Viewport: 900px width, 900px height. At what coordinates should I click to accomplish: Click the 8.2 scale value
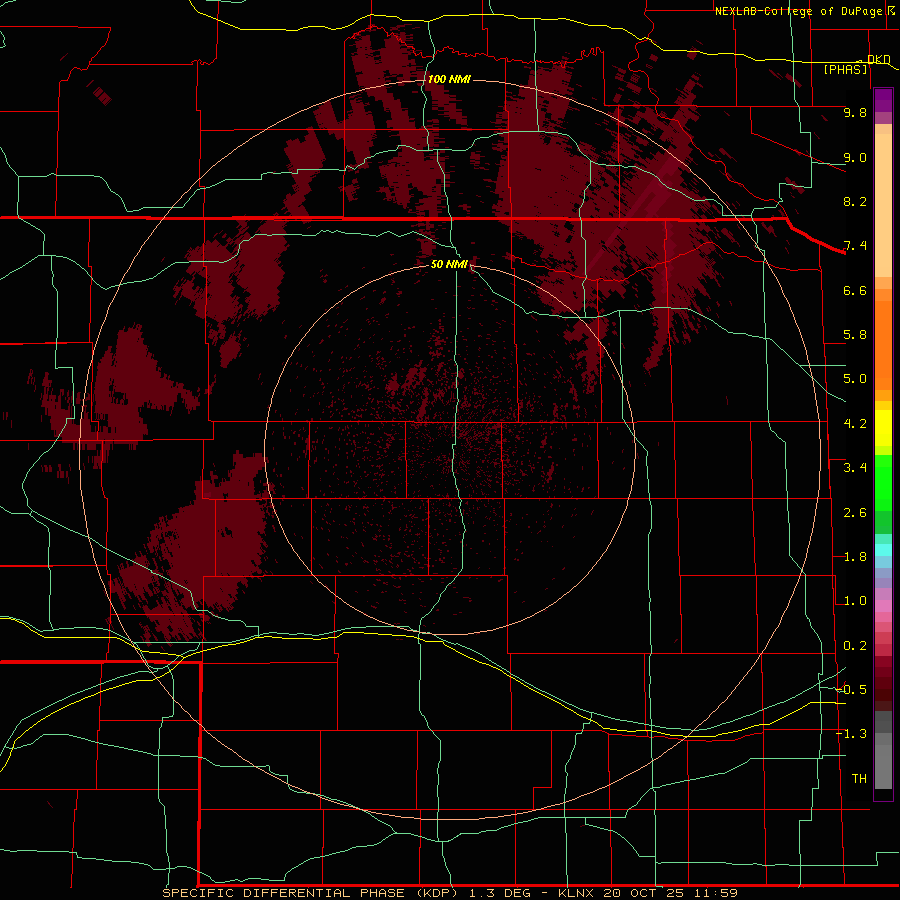pos(855,201)
